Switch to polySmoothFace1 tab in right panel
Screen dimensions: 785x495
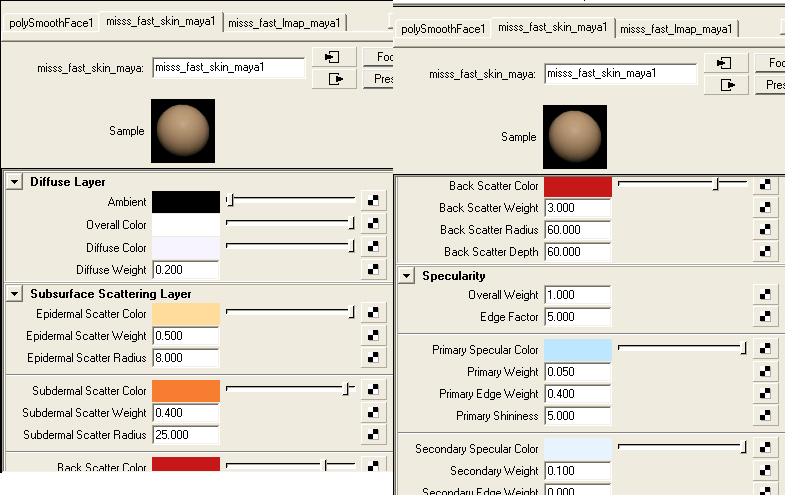click(x=443, y=29)
